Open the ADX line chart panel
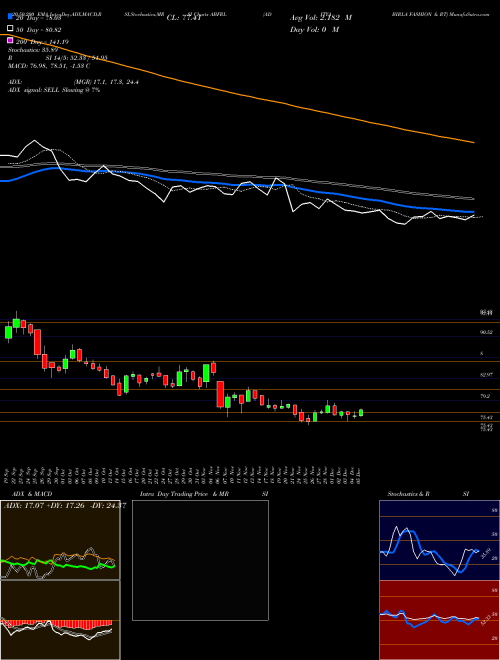Viewport: 500px width, 660px height. tap(60, 540)
